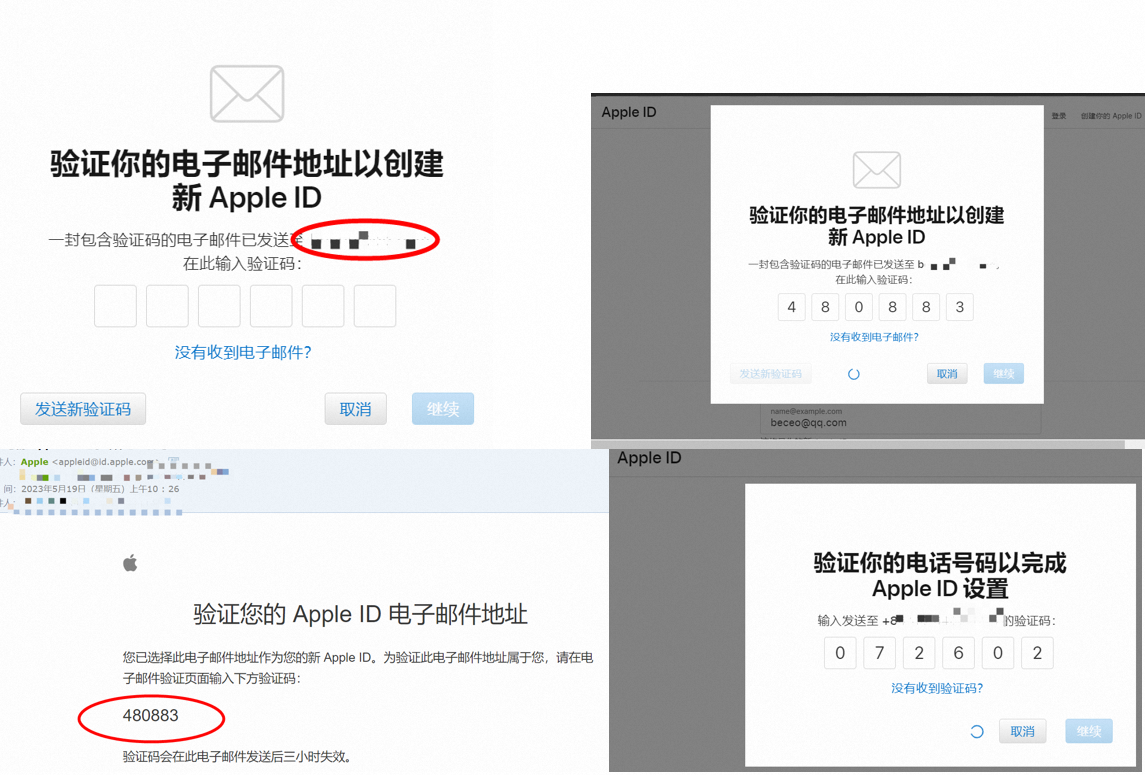This screenshot has width=1145, height=775.
Task: Focus the sixth empty verification code box
Action: pyautogui.click(x=375, y=306)
